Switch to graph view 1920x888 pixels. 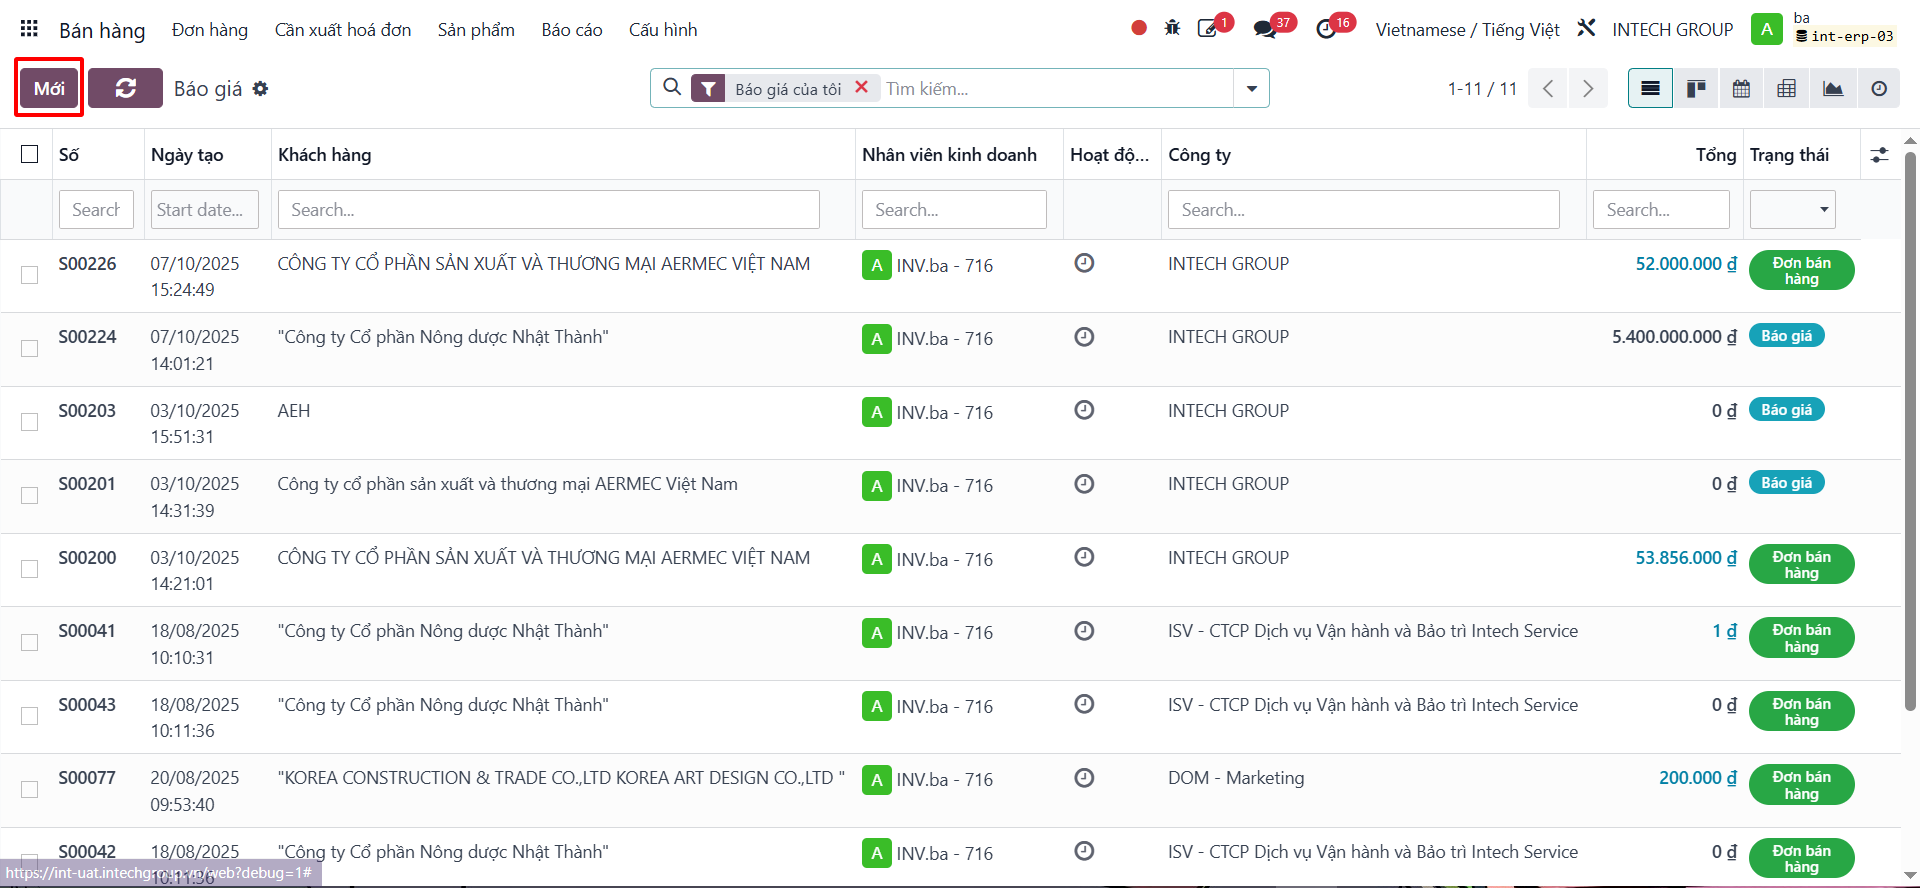click(x=1833, y=89)
